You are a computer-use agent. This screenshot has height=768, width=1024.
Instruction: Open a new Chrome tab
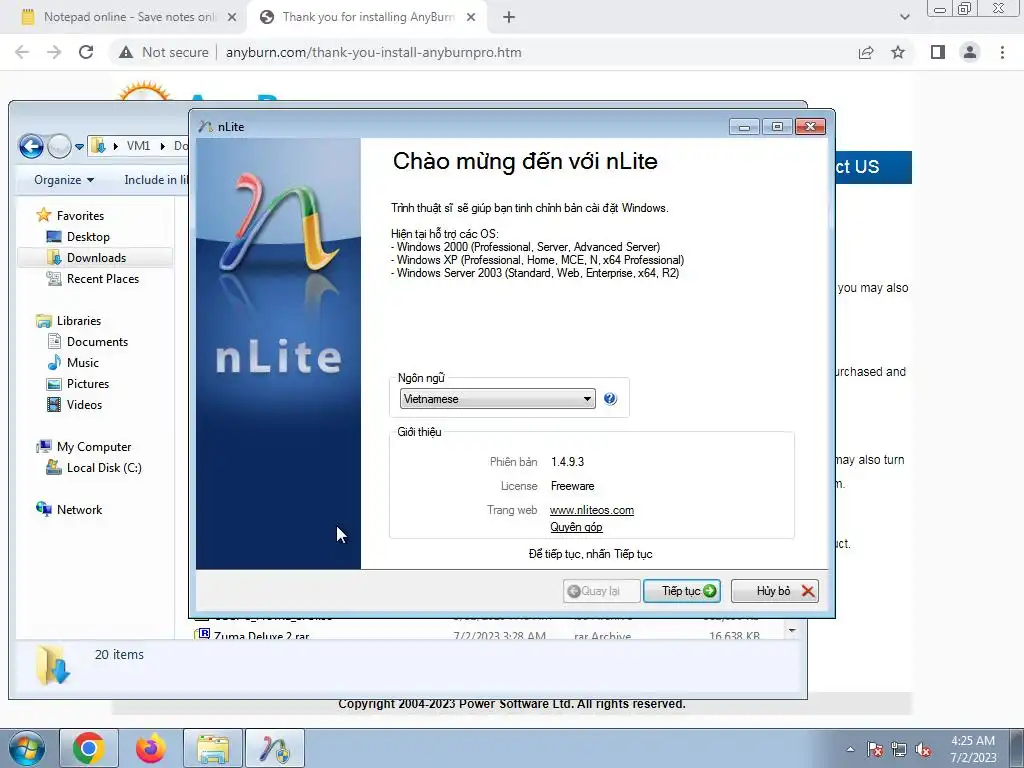click(x=509, y=17)
